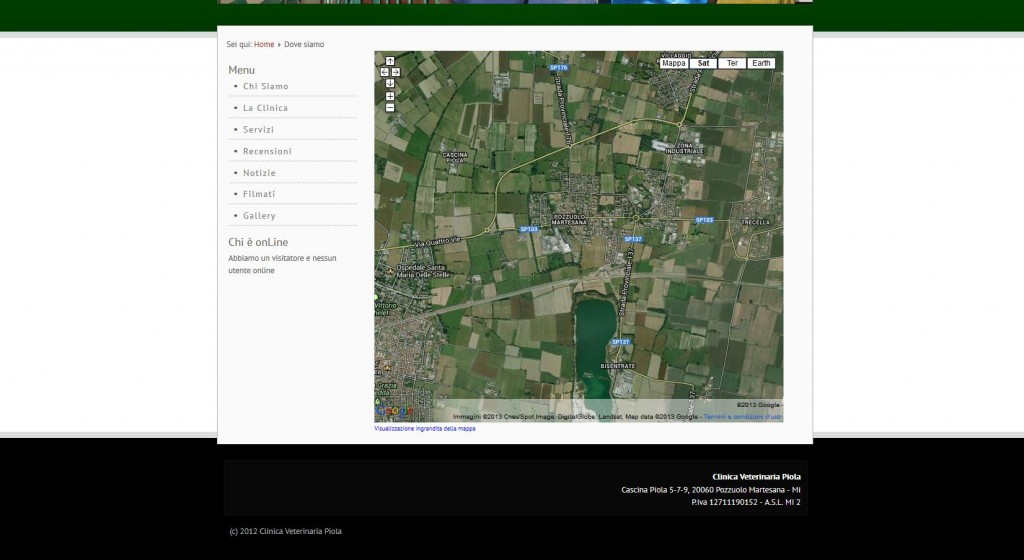
Task: Open the Chi Siamo menu item
Action: click(x=265, y=86)
